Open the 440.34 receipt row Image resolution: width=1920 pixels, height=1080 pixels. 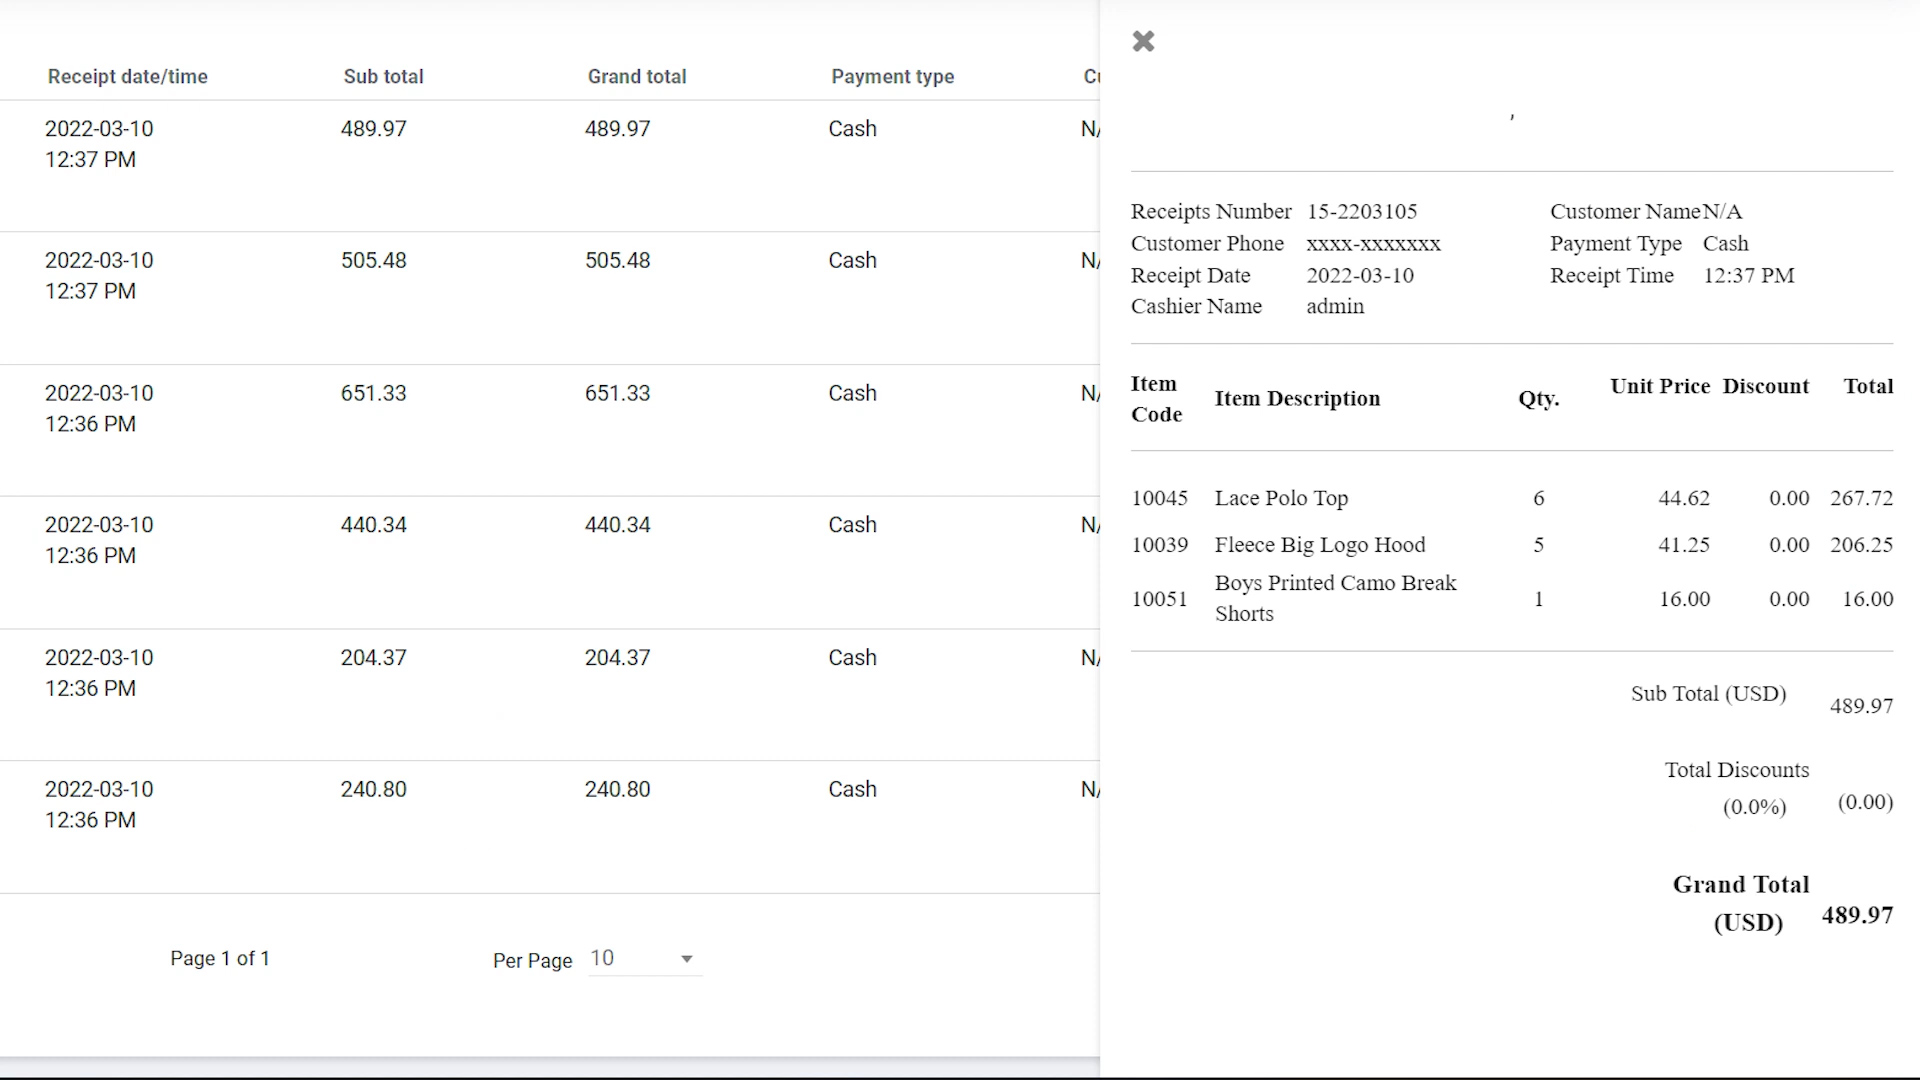click(374, 526)
